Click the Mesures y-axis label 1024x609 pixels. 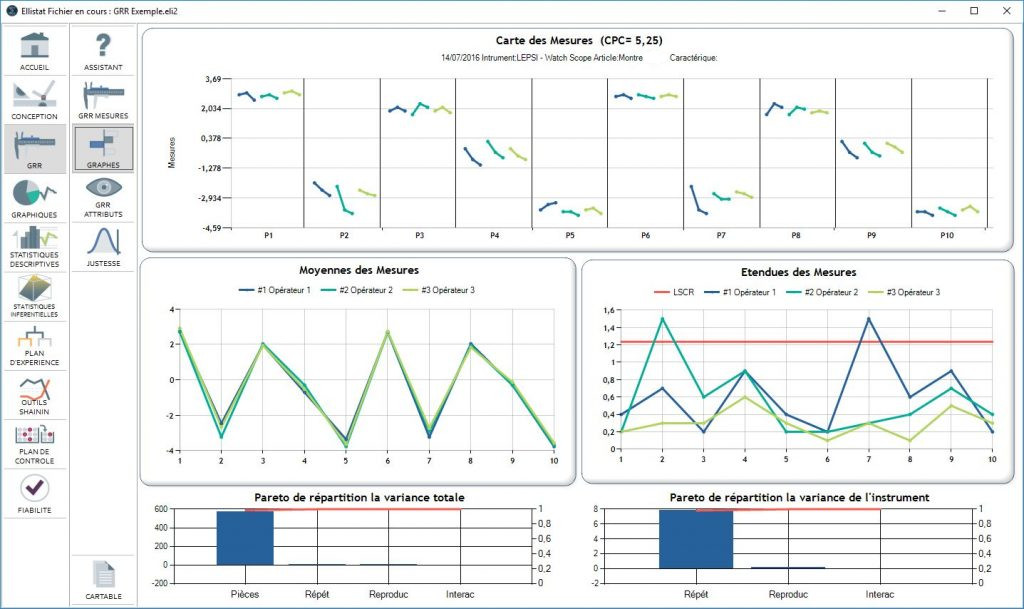(172, 153)
